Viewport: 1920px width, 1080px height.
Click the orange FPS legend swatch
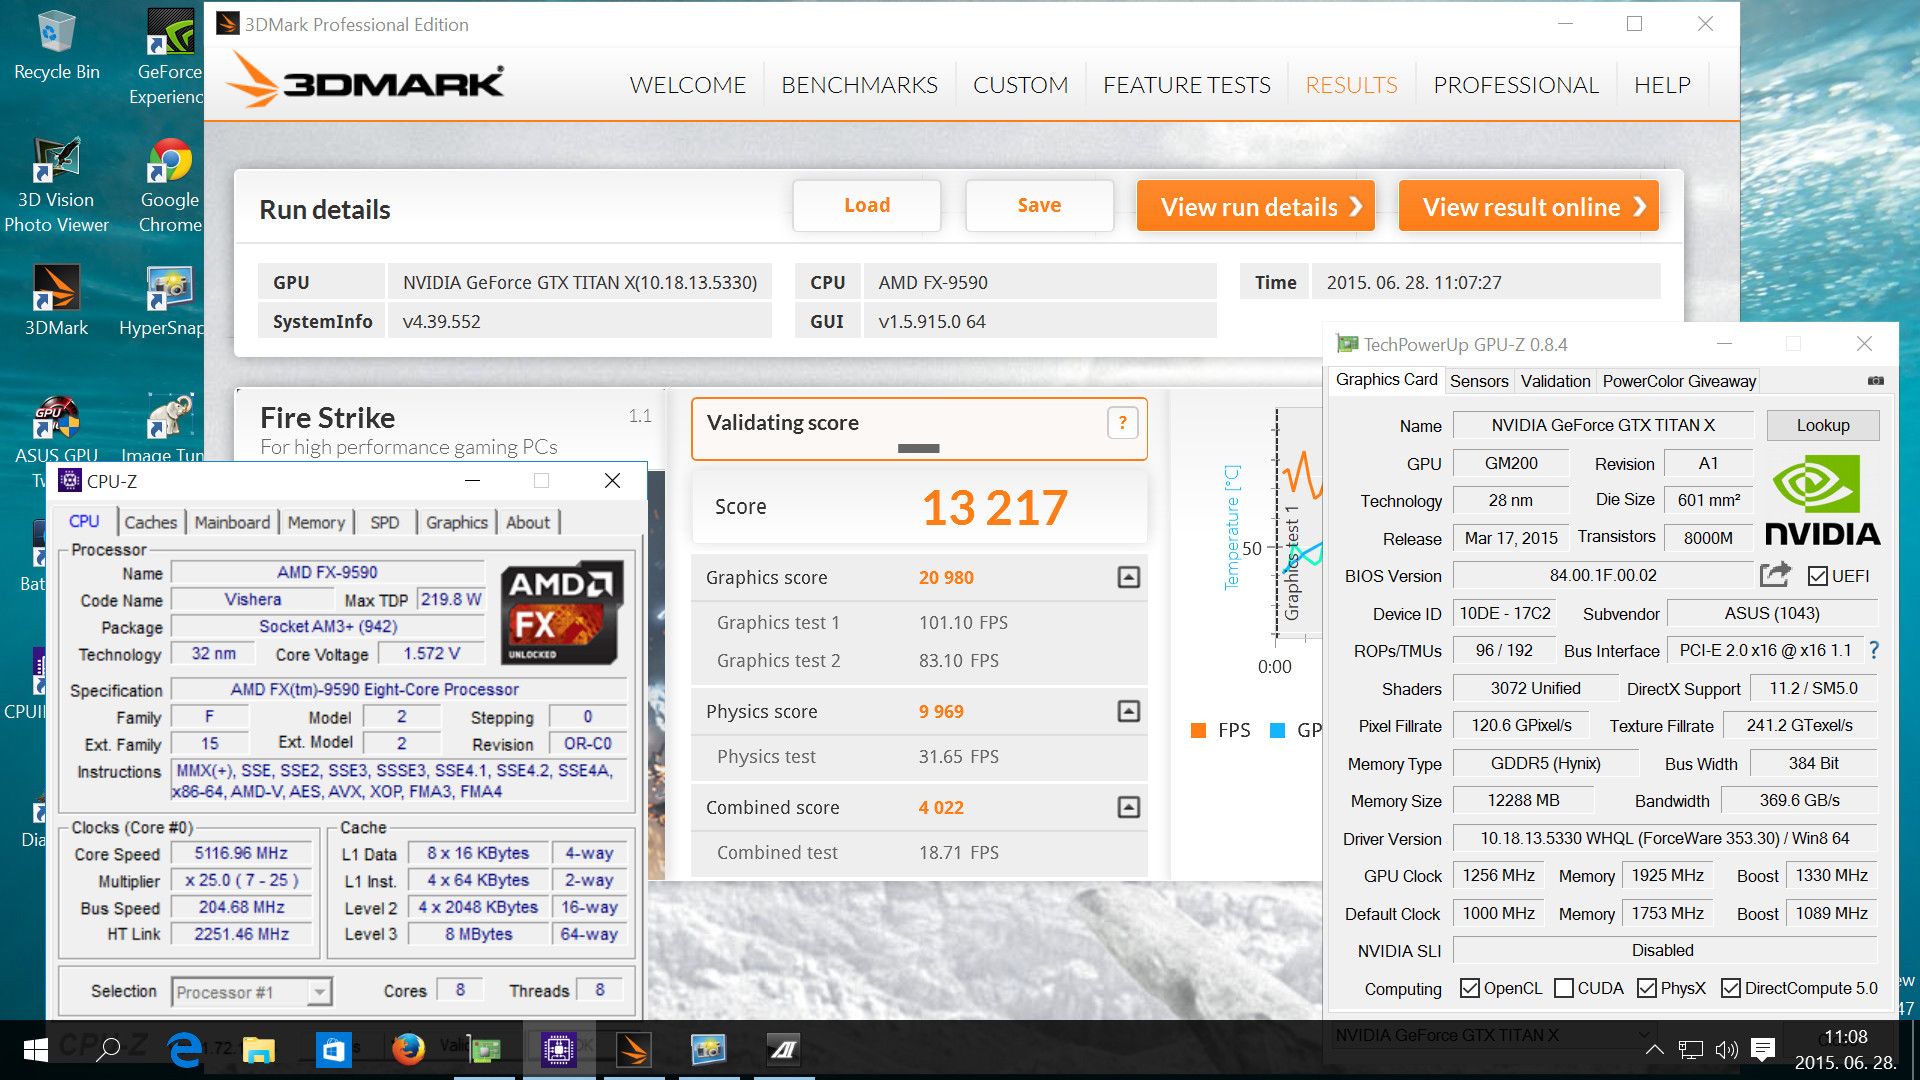[x=1198, y=730]
